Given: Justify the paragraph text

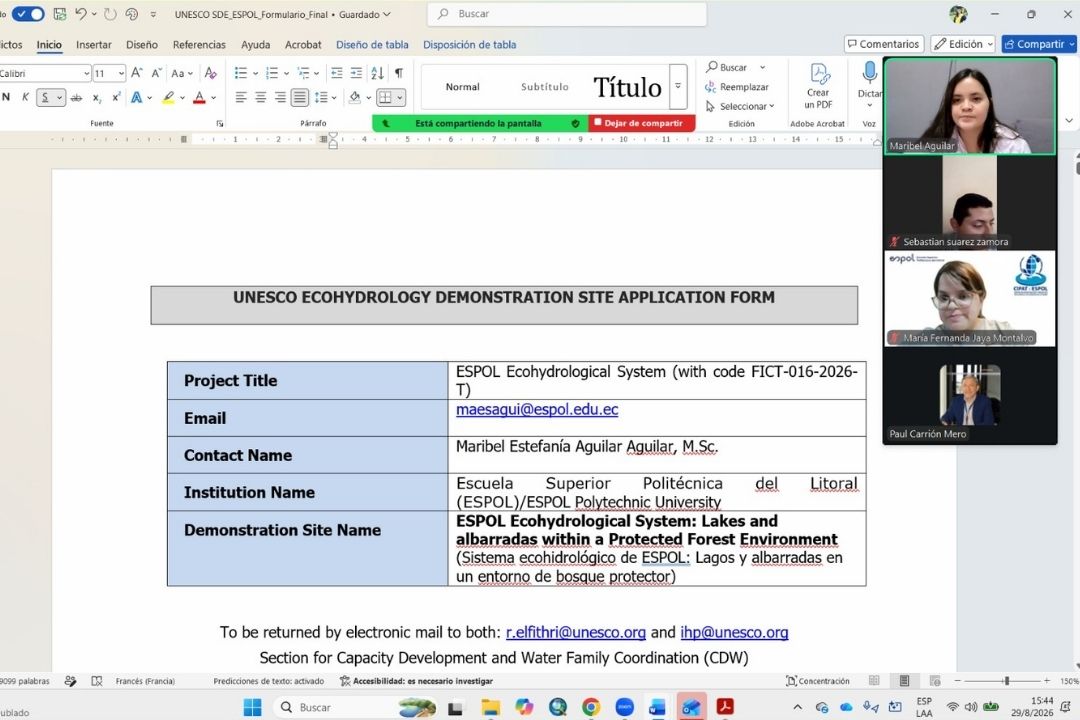Looking at the screenshot, I should click(x=300, y=97).
